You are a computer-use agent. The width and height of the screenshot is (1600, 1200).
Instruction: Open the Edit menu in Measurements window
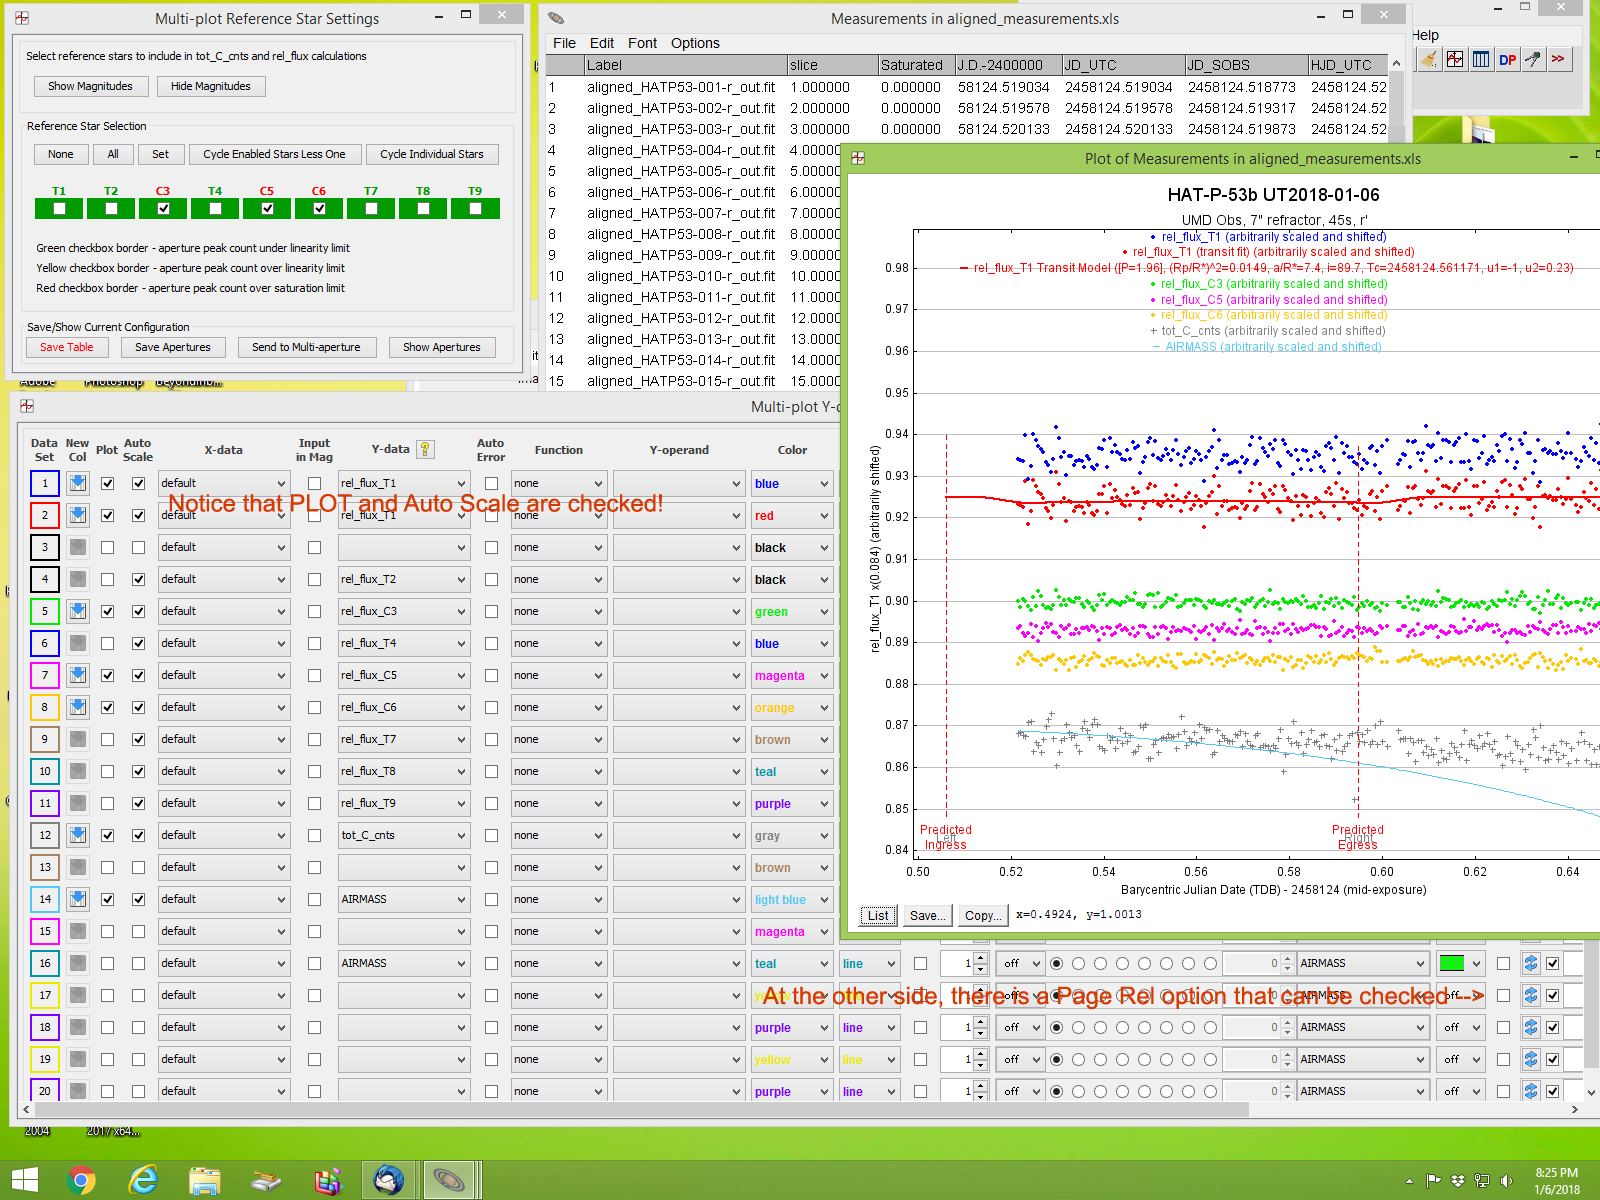pos(601,43)
